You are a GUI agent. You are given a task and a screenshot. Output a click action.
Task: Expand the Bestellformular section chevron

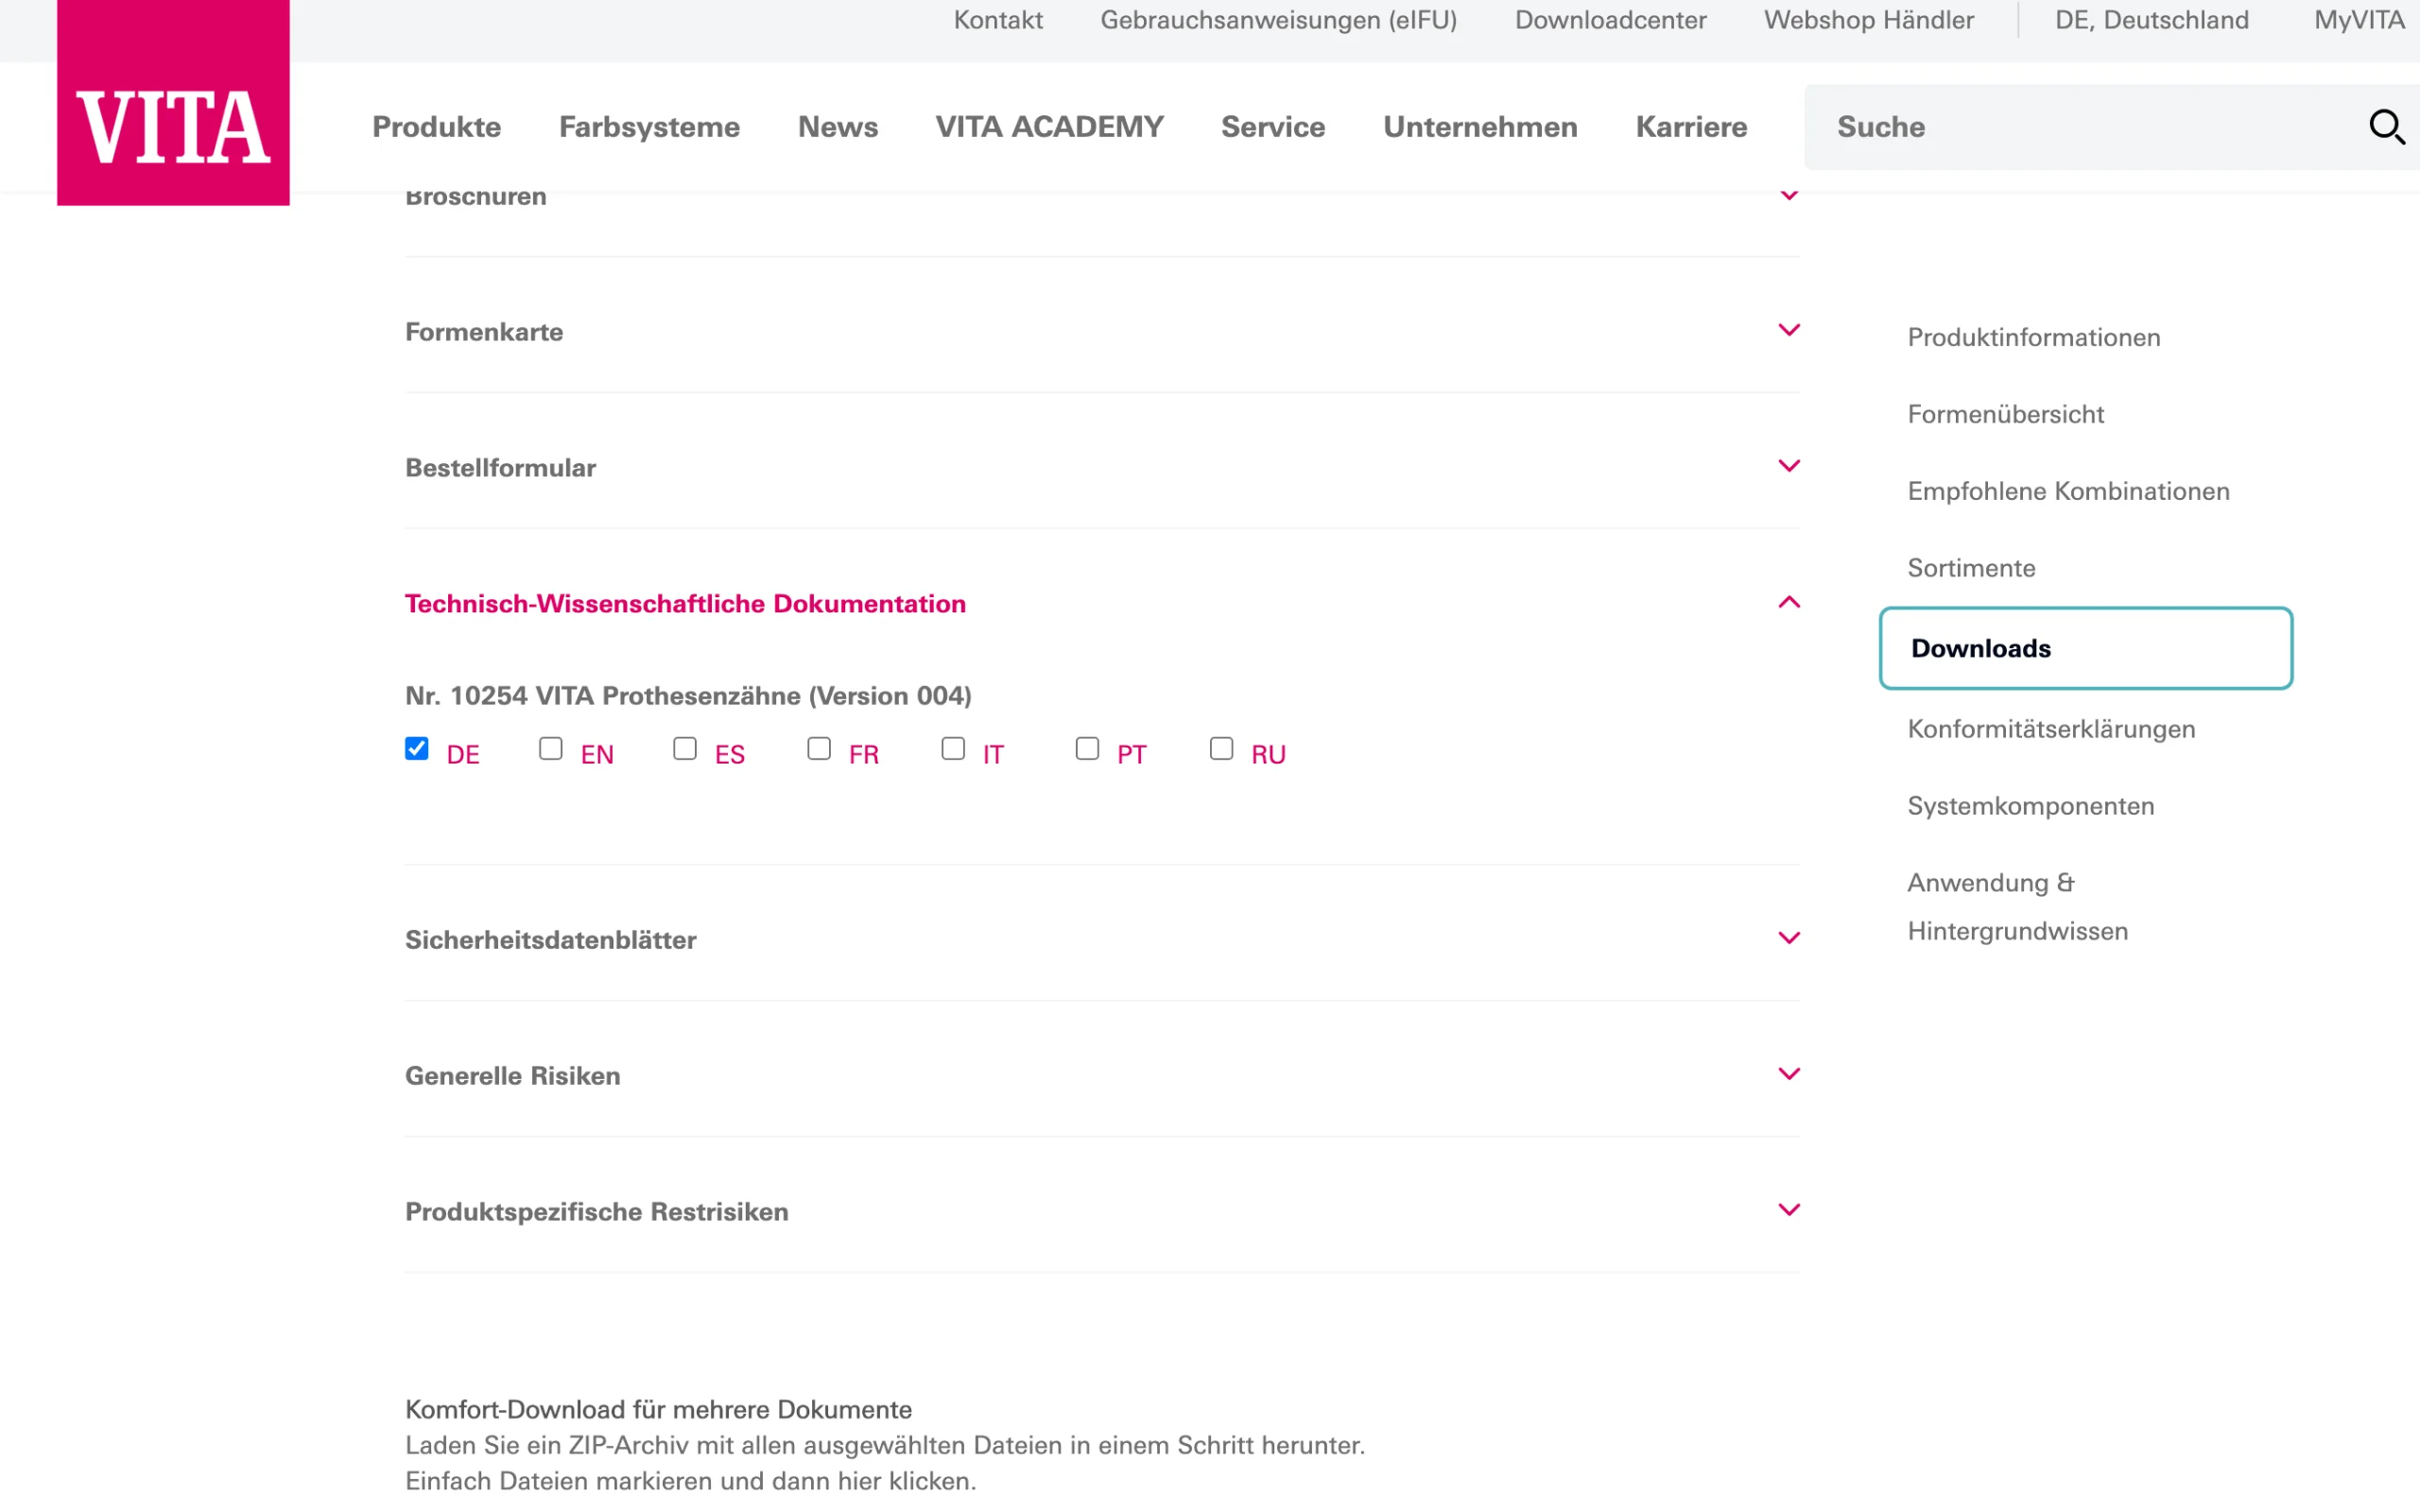[x=1789, y=466]
